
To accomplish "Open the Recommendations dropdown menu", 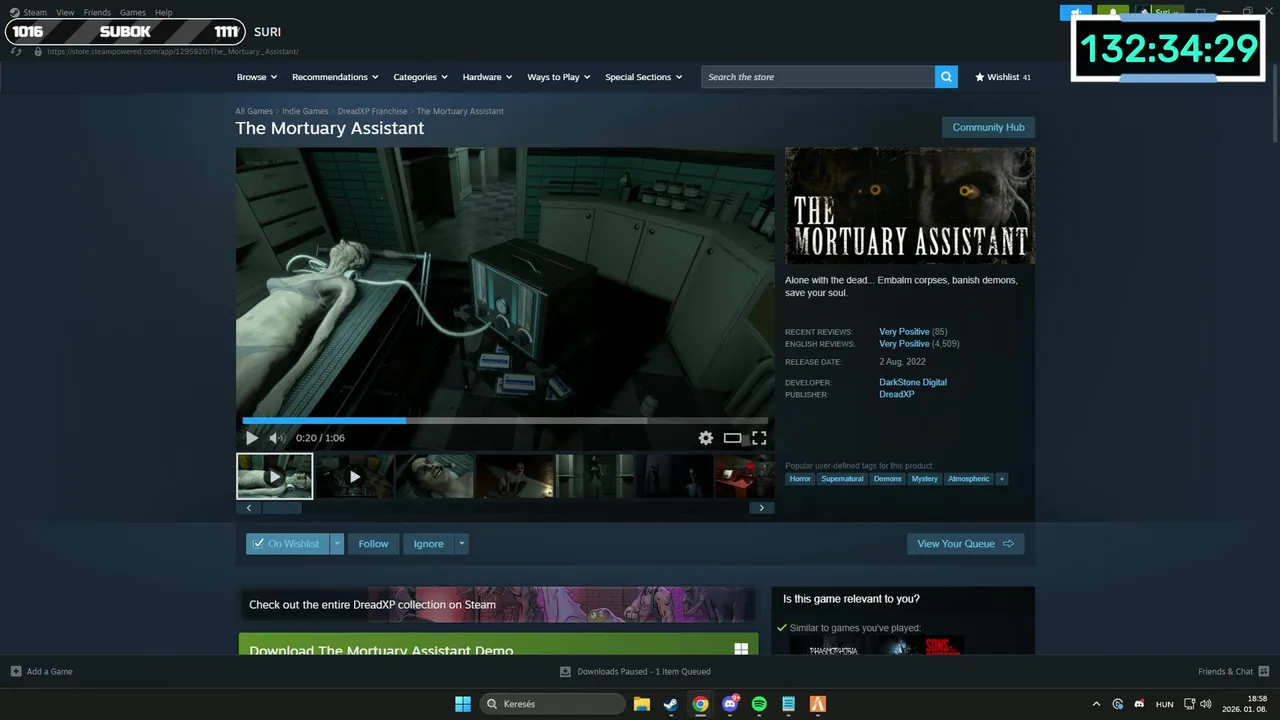I will point(335,77).
